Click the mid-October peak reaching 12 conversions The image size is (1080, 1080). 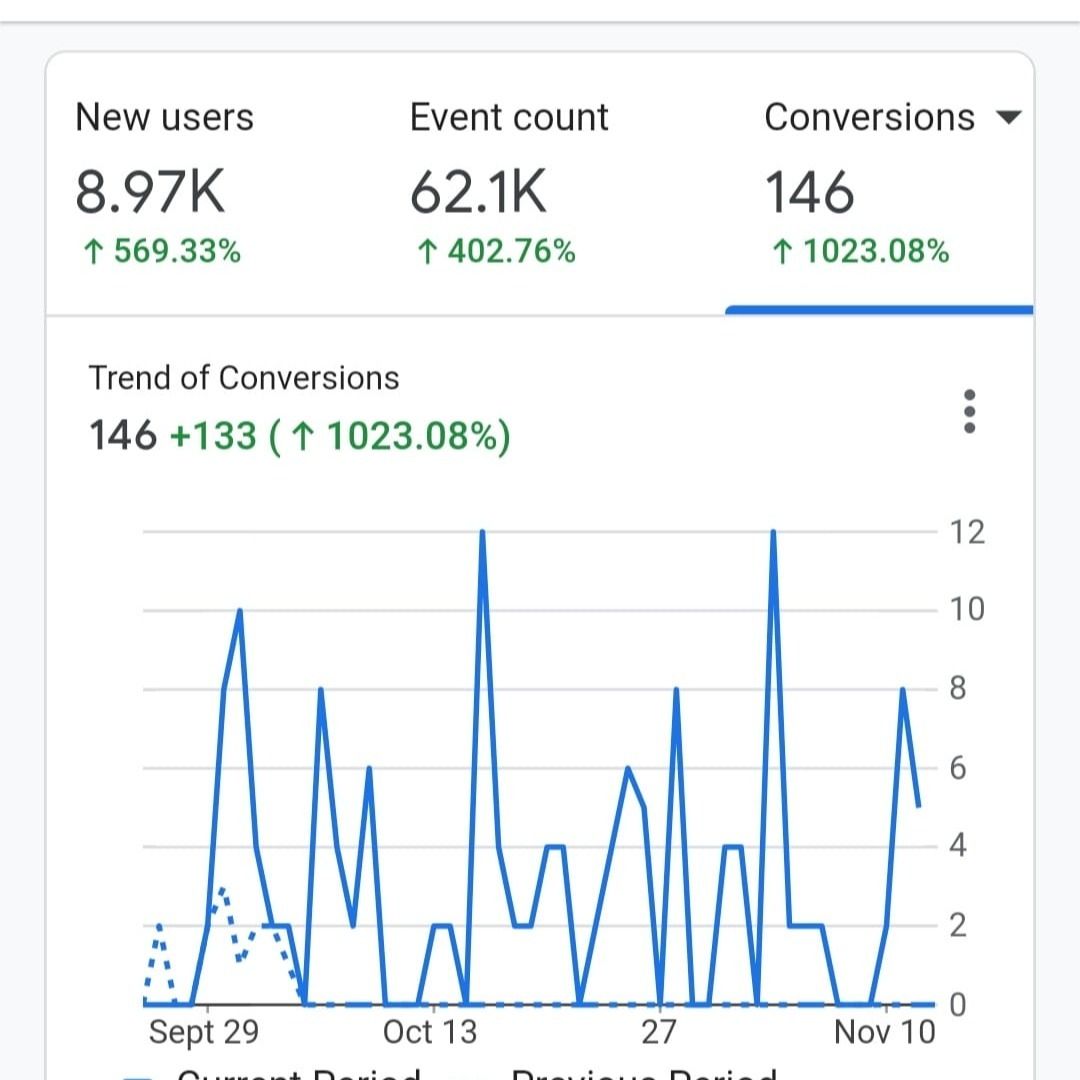coord(483,534)
